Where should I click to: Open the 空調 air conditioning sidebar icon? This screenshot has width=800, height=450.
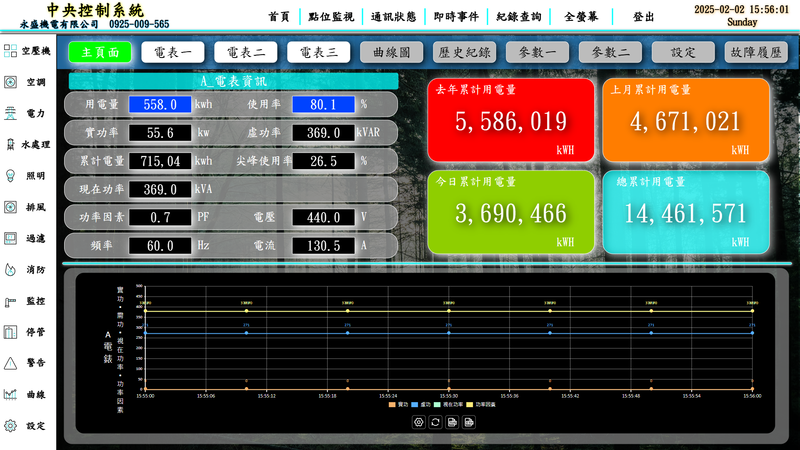10,82
